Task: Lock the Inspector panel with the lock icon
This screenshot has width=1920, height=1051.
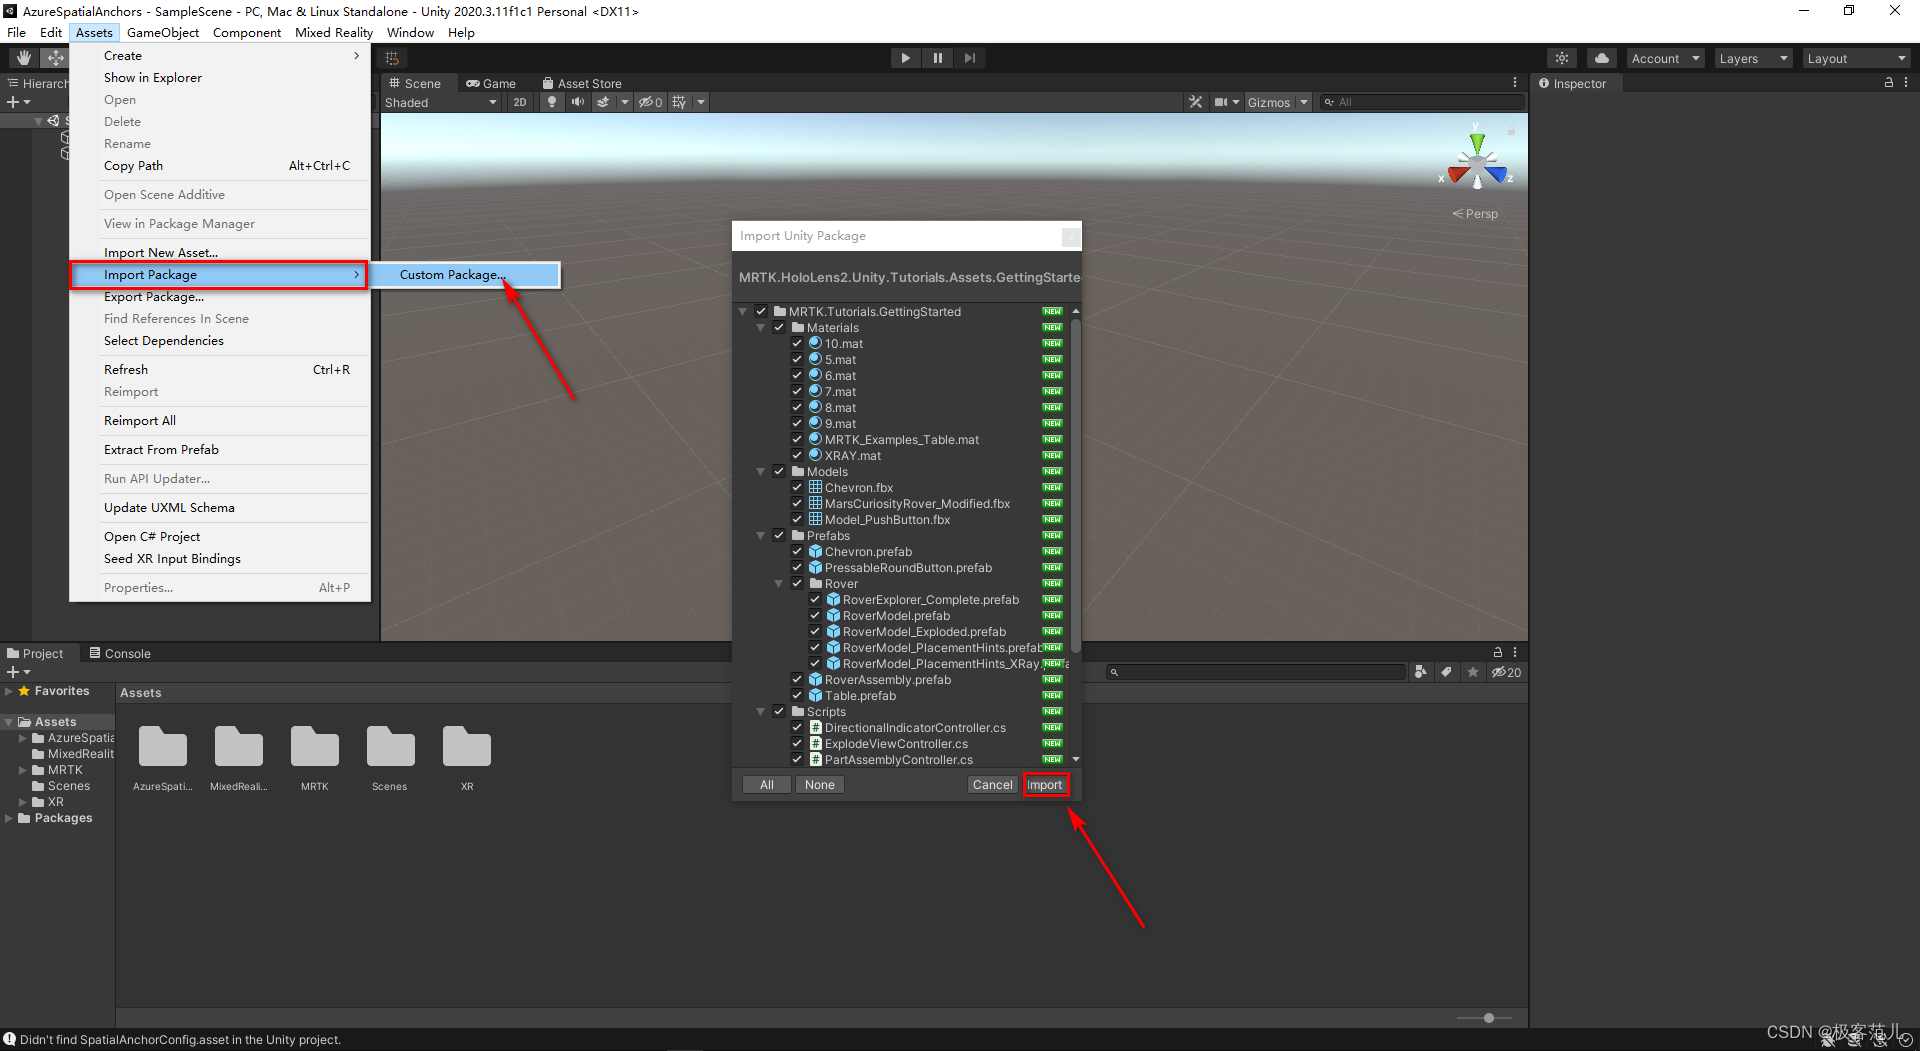Action: [1888, 83]
